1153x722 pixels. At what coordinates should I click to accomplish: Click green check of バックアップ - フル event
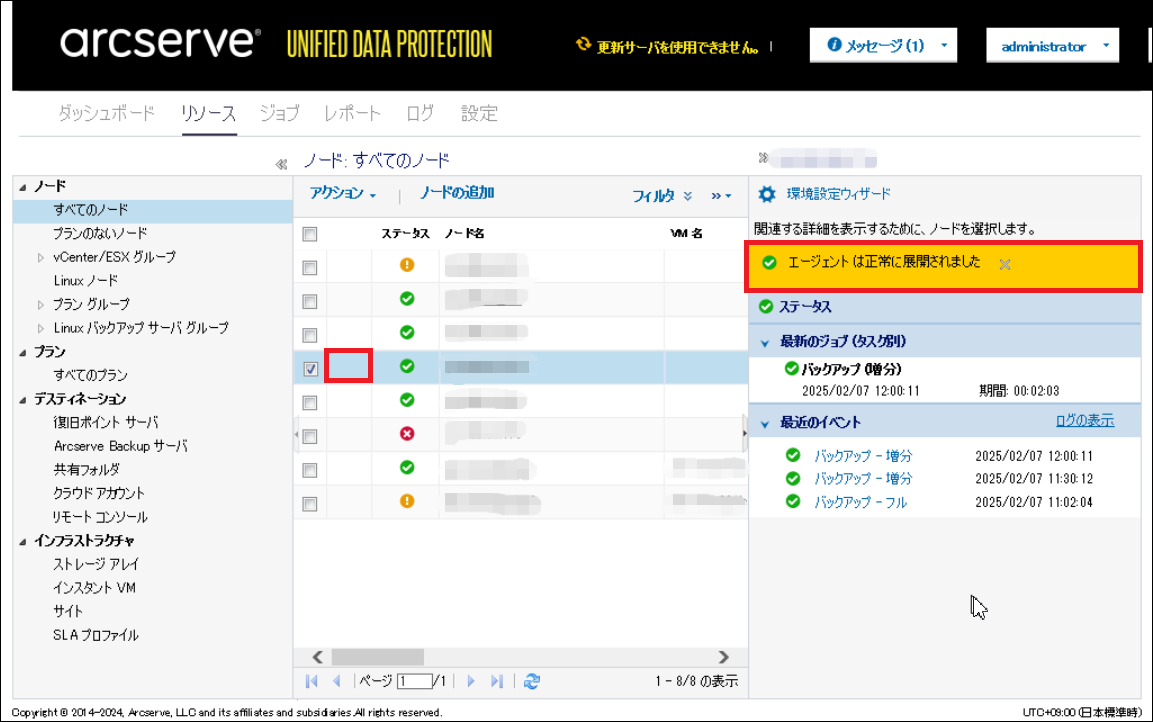pos(793,501)
